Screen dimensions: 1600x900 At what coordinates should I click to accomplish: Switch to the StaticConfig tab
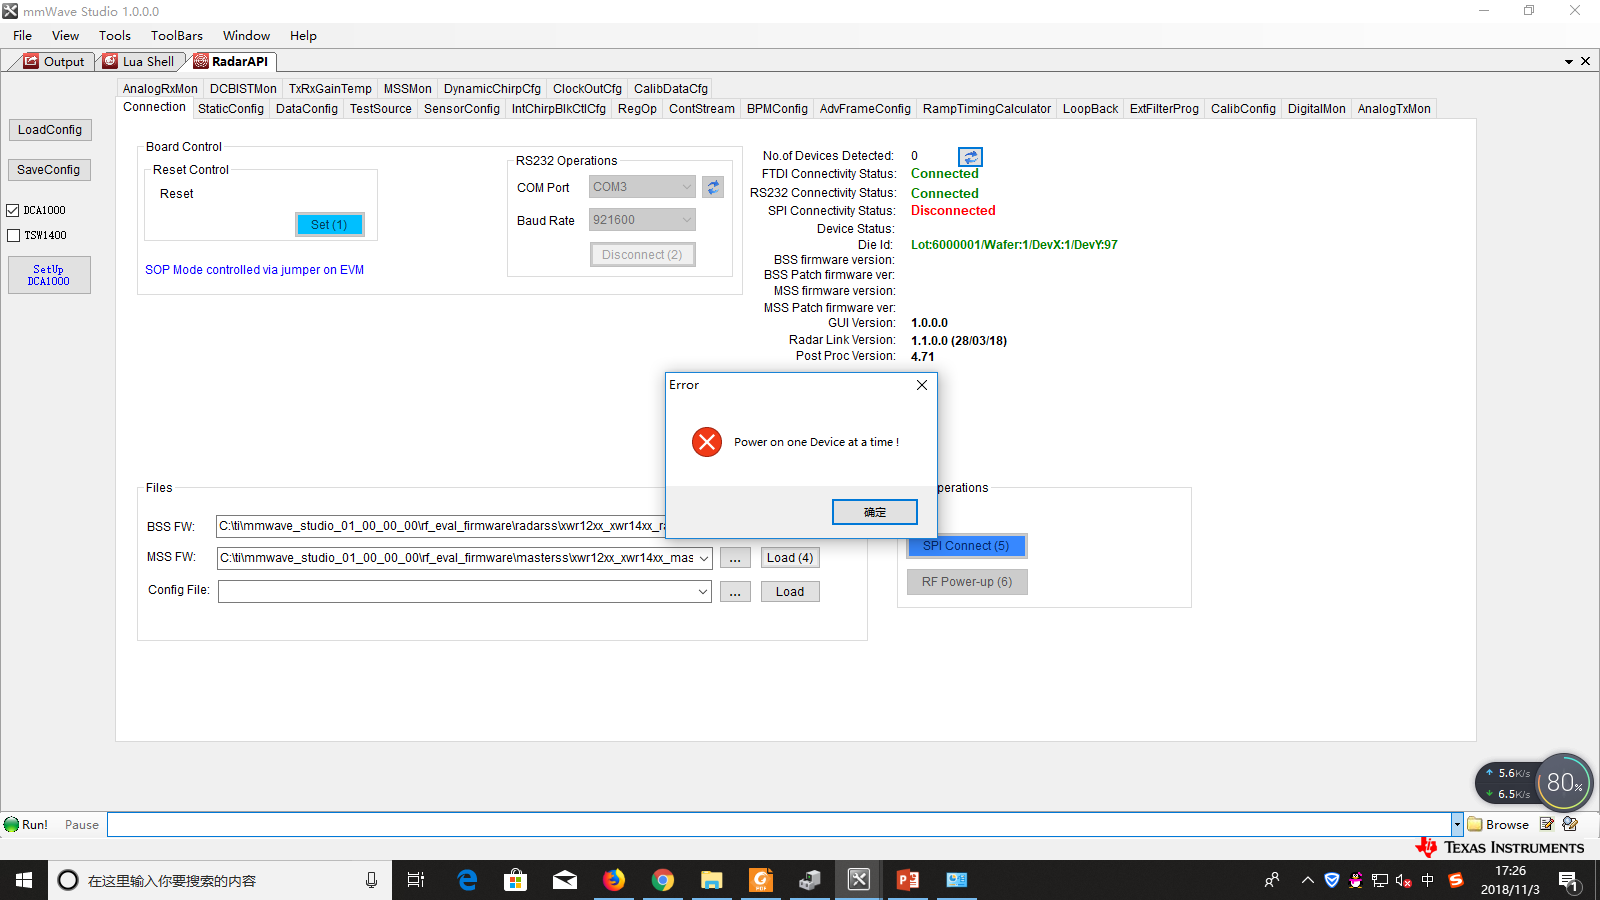[231, 109]
